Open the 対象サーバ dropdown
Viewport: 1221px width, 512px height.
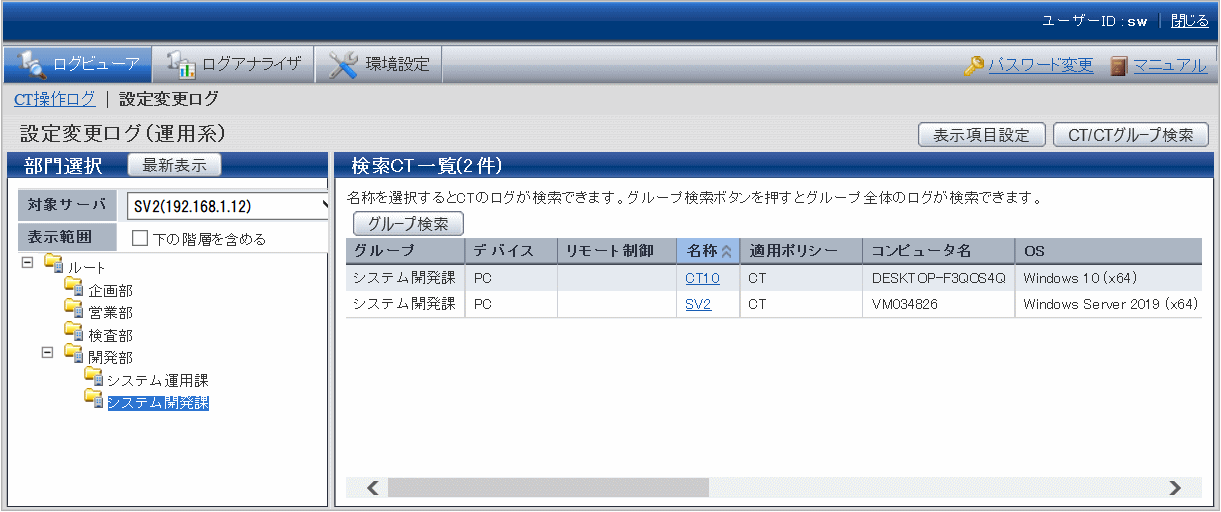point(227,206)
